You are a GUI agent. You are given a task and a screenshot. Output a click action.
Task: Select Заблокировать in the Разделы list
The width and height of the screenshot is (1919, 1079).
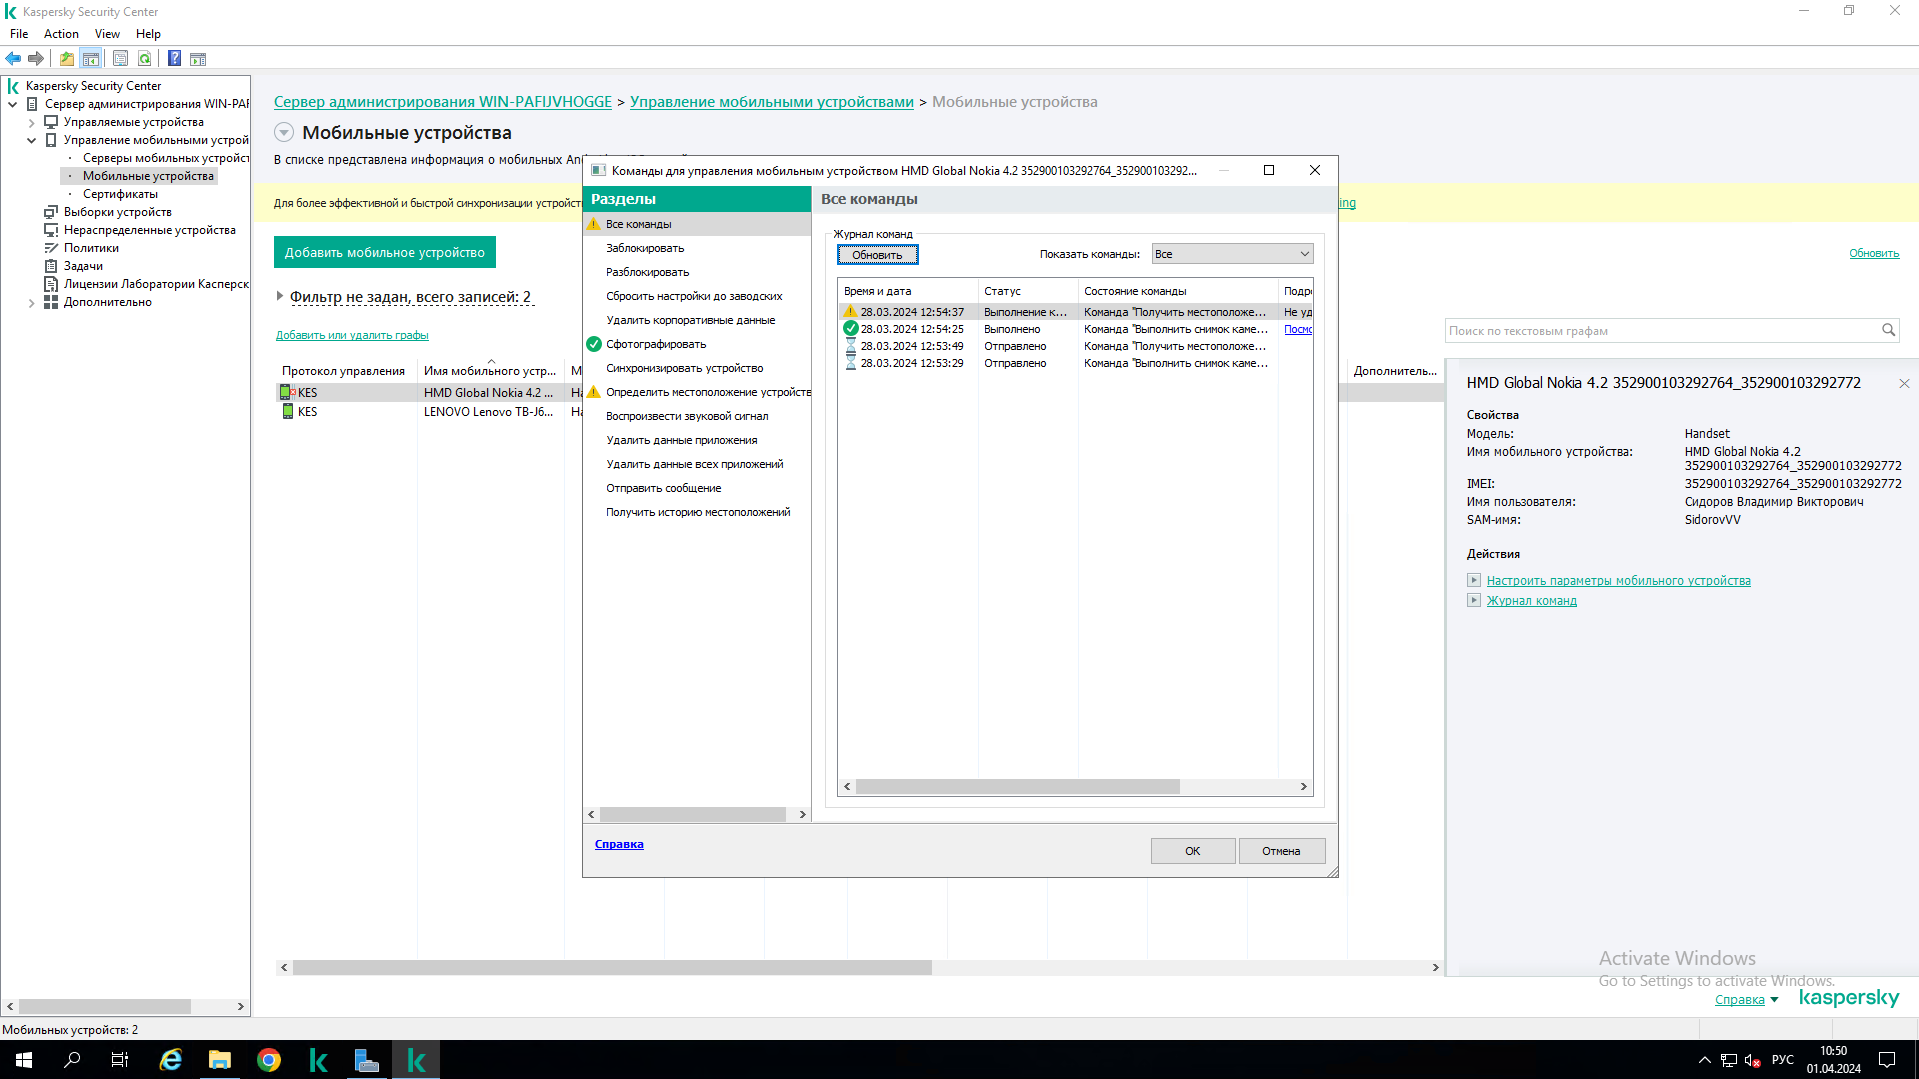[x=697, y=248]
